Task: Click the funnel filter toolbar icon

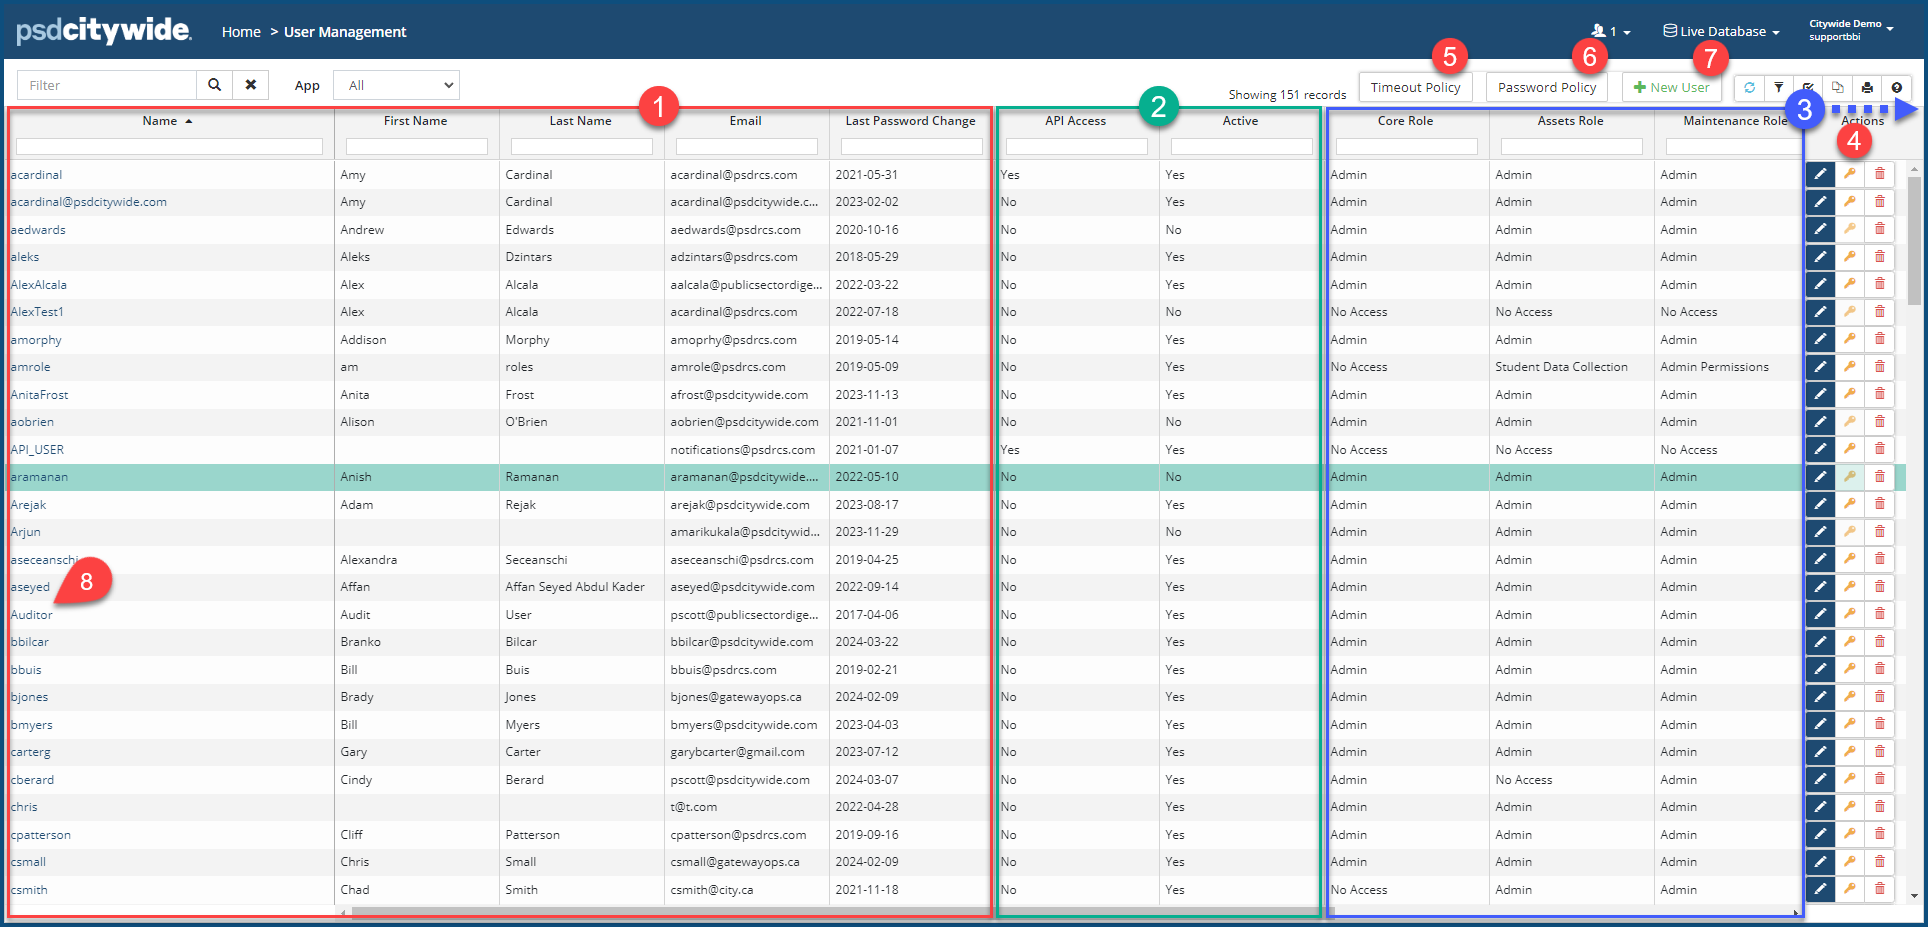Action: tap(1778, 88)
